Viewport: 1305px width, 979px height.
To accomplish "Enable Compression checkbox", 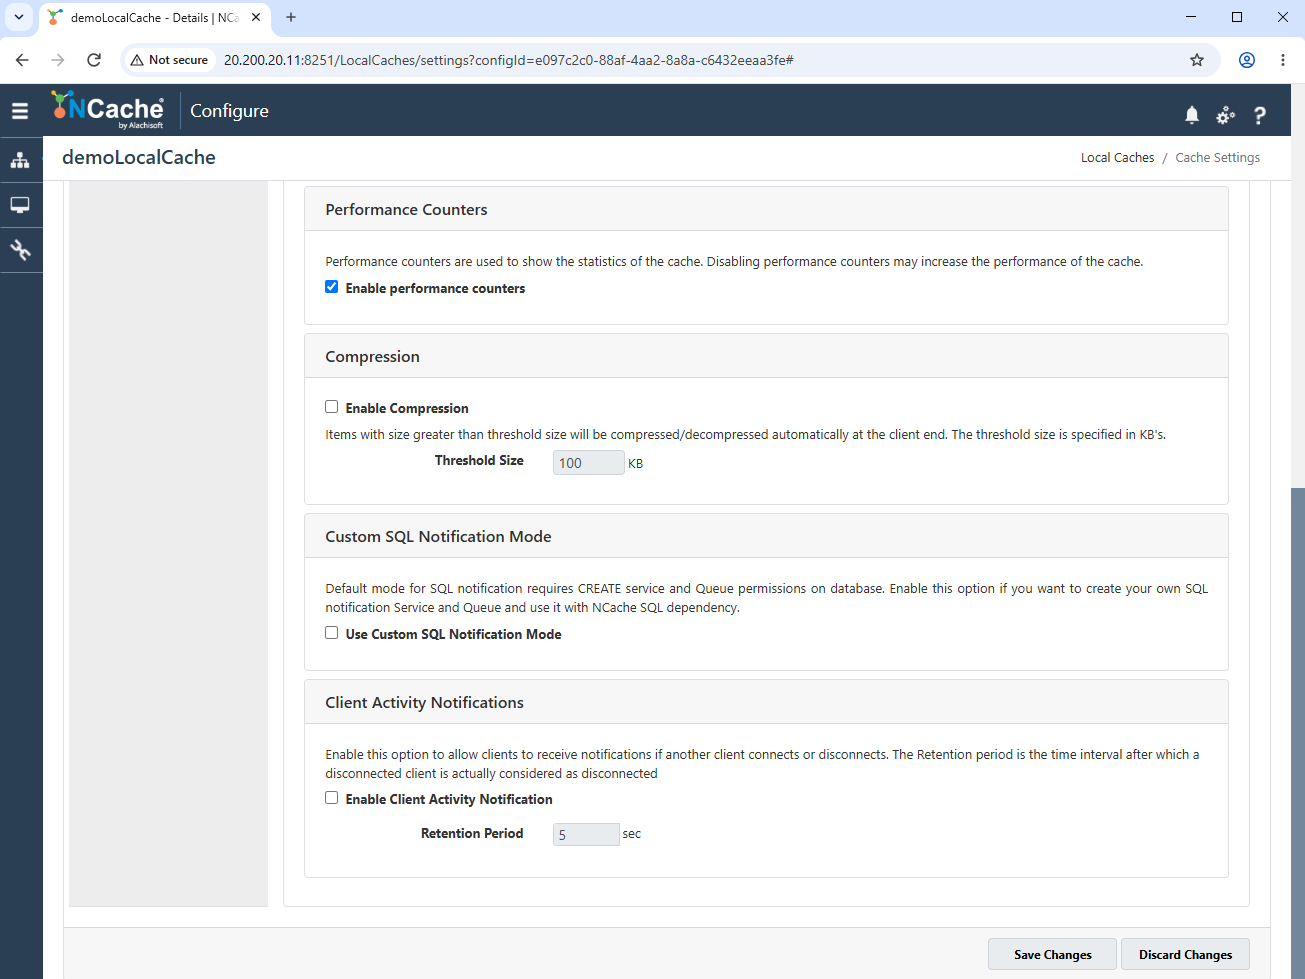I will click(331, 407).
